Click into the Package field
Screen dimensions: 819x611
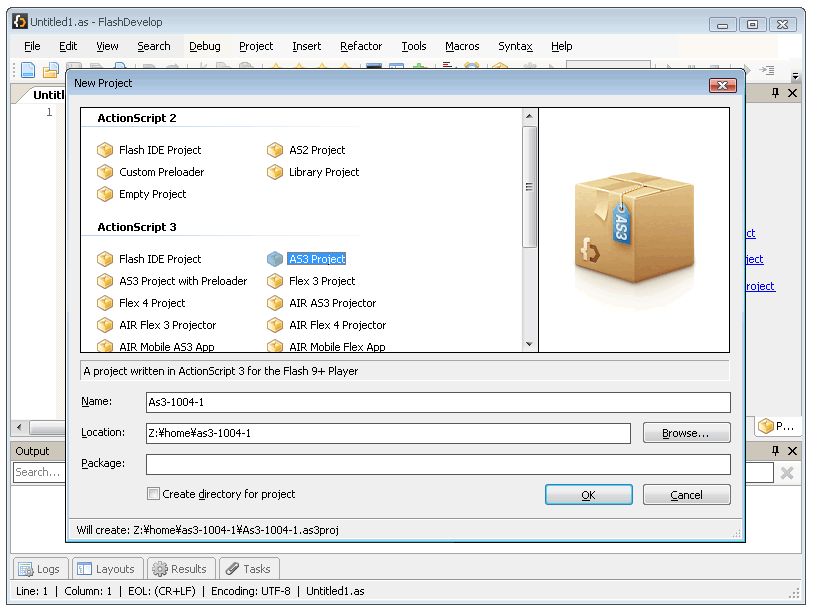pyautogui.click(x=438, y=464)
